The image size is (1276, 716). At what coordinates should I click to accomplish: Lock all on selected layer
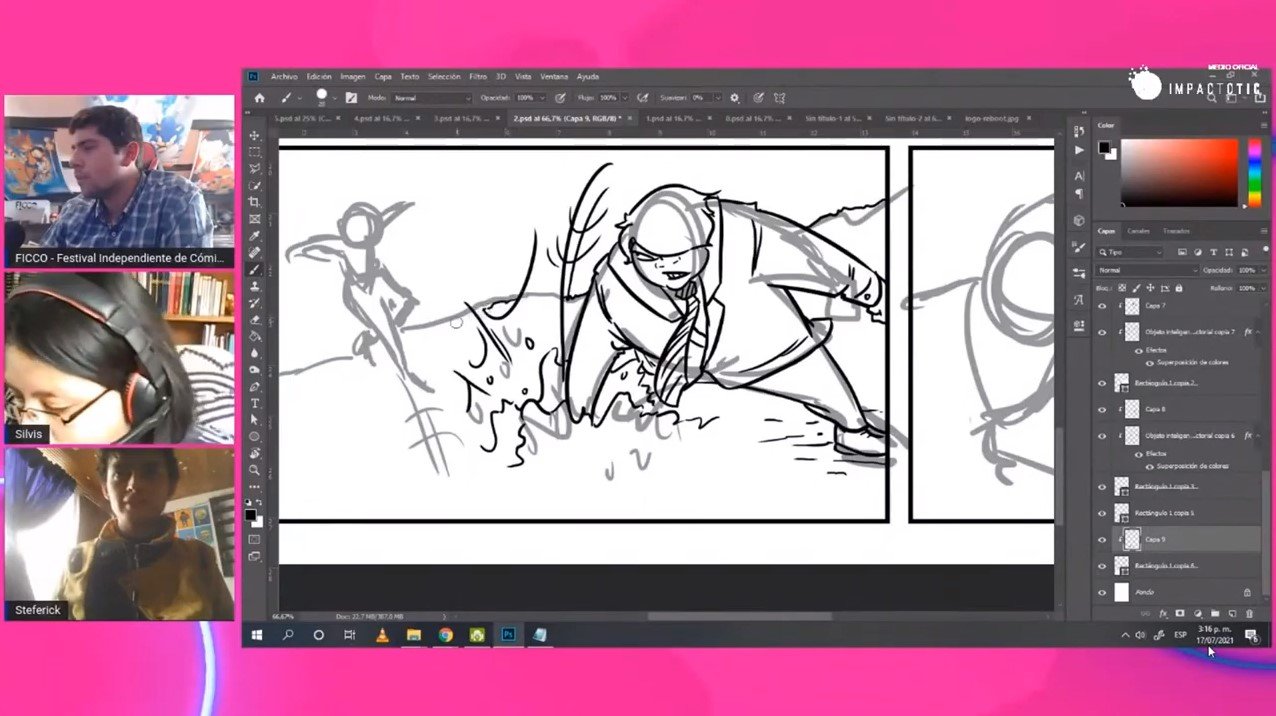tap(1181, 288)
